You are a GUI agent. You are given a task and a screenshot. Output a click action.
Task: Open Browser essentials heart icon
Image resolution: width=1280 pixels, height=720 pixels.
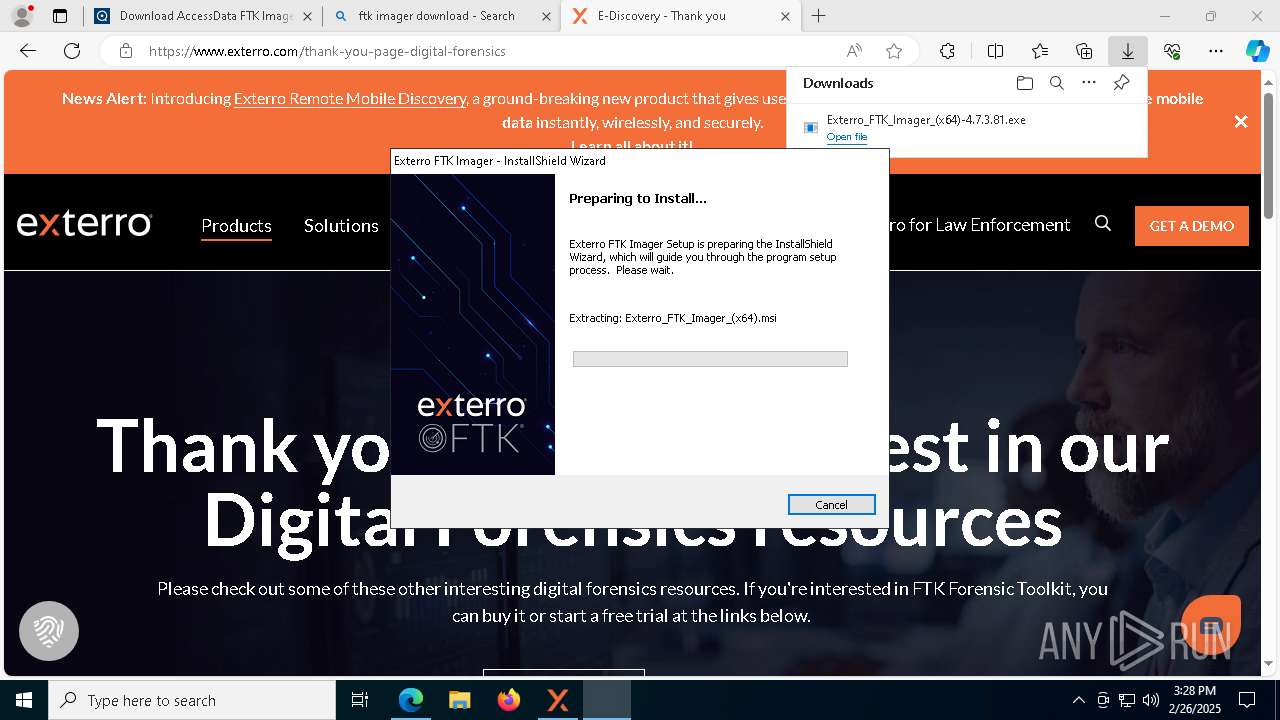[1172, 51]
